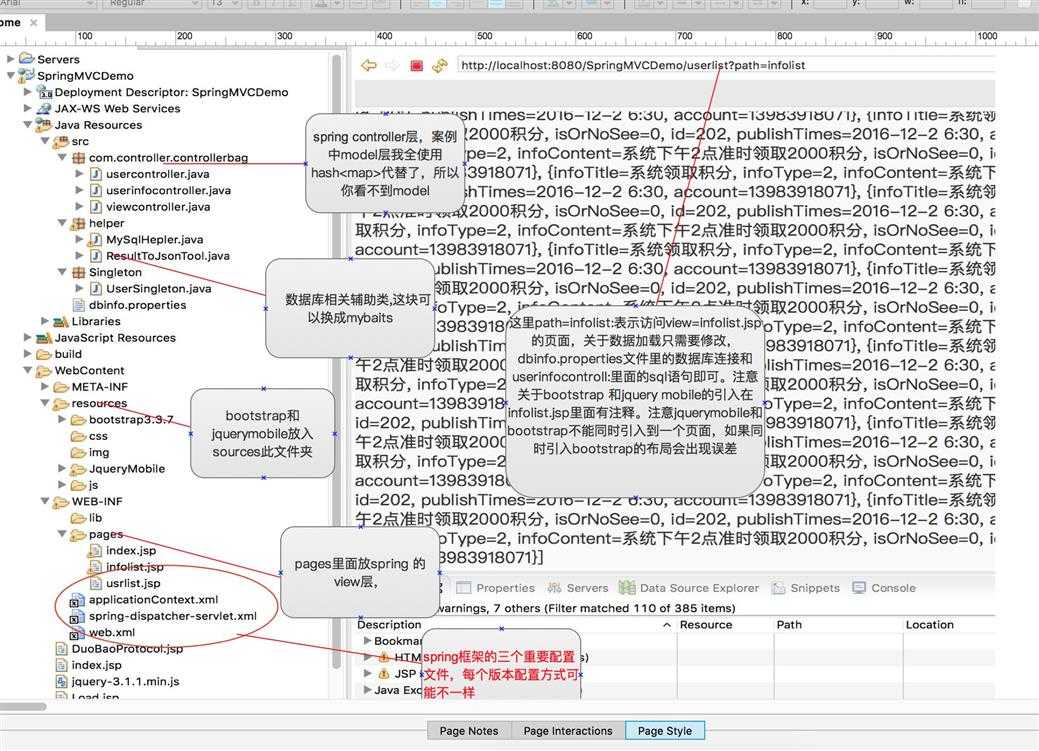
Task: Expand the bootstrap3.3.7 folder
Action: 62,420
